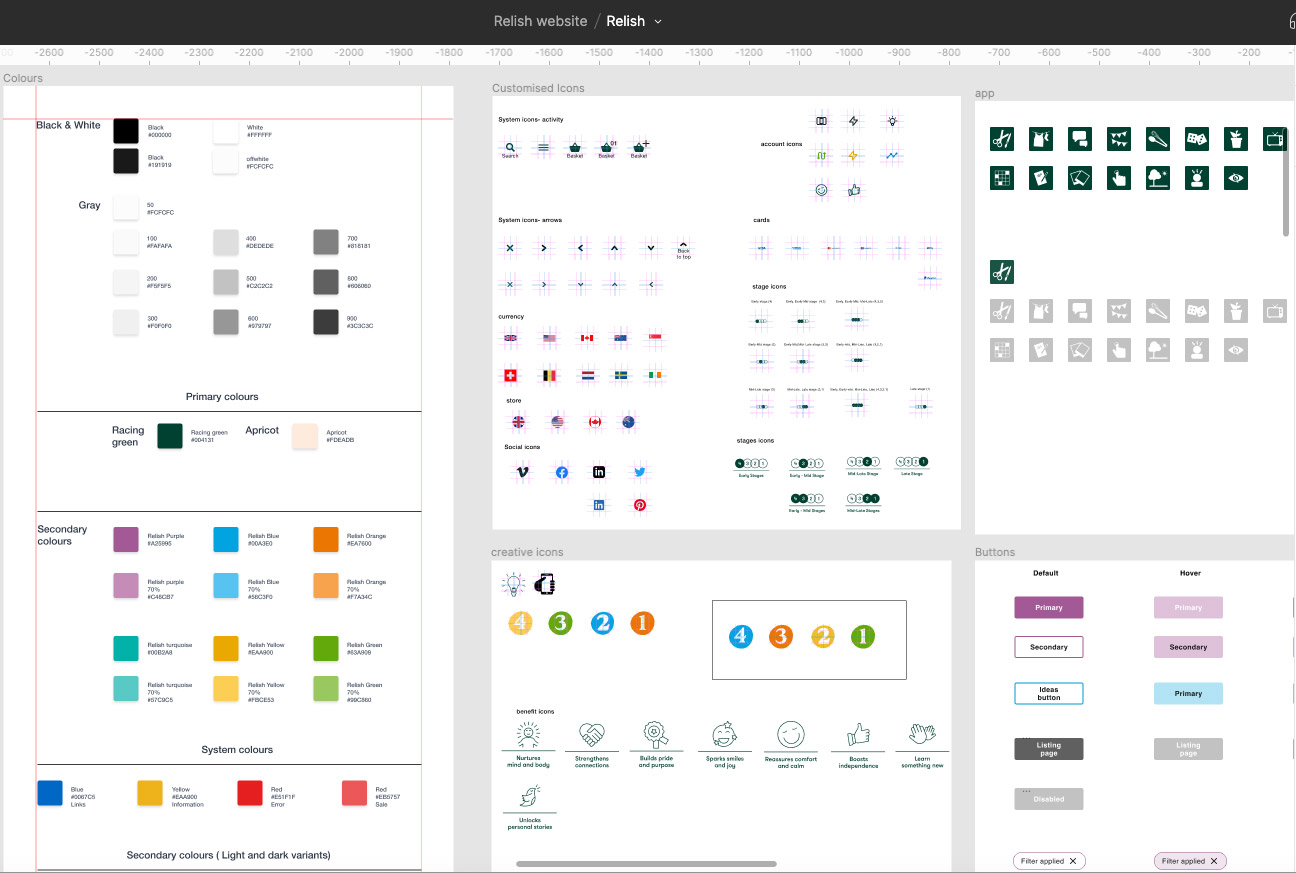Select the Colours frame label
Image resolution: width=1296 pixels, height=873 pixels.
23,78
